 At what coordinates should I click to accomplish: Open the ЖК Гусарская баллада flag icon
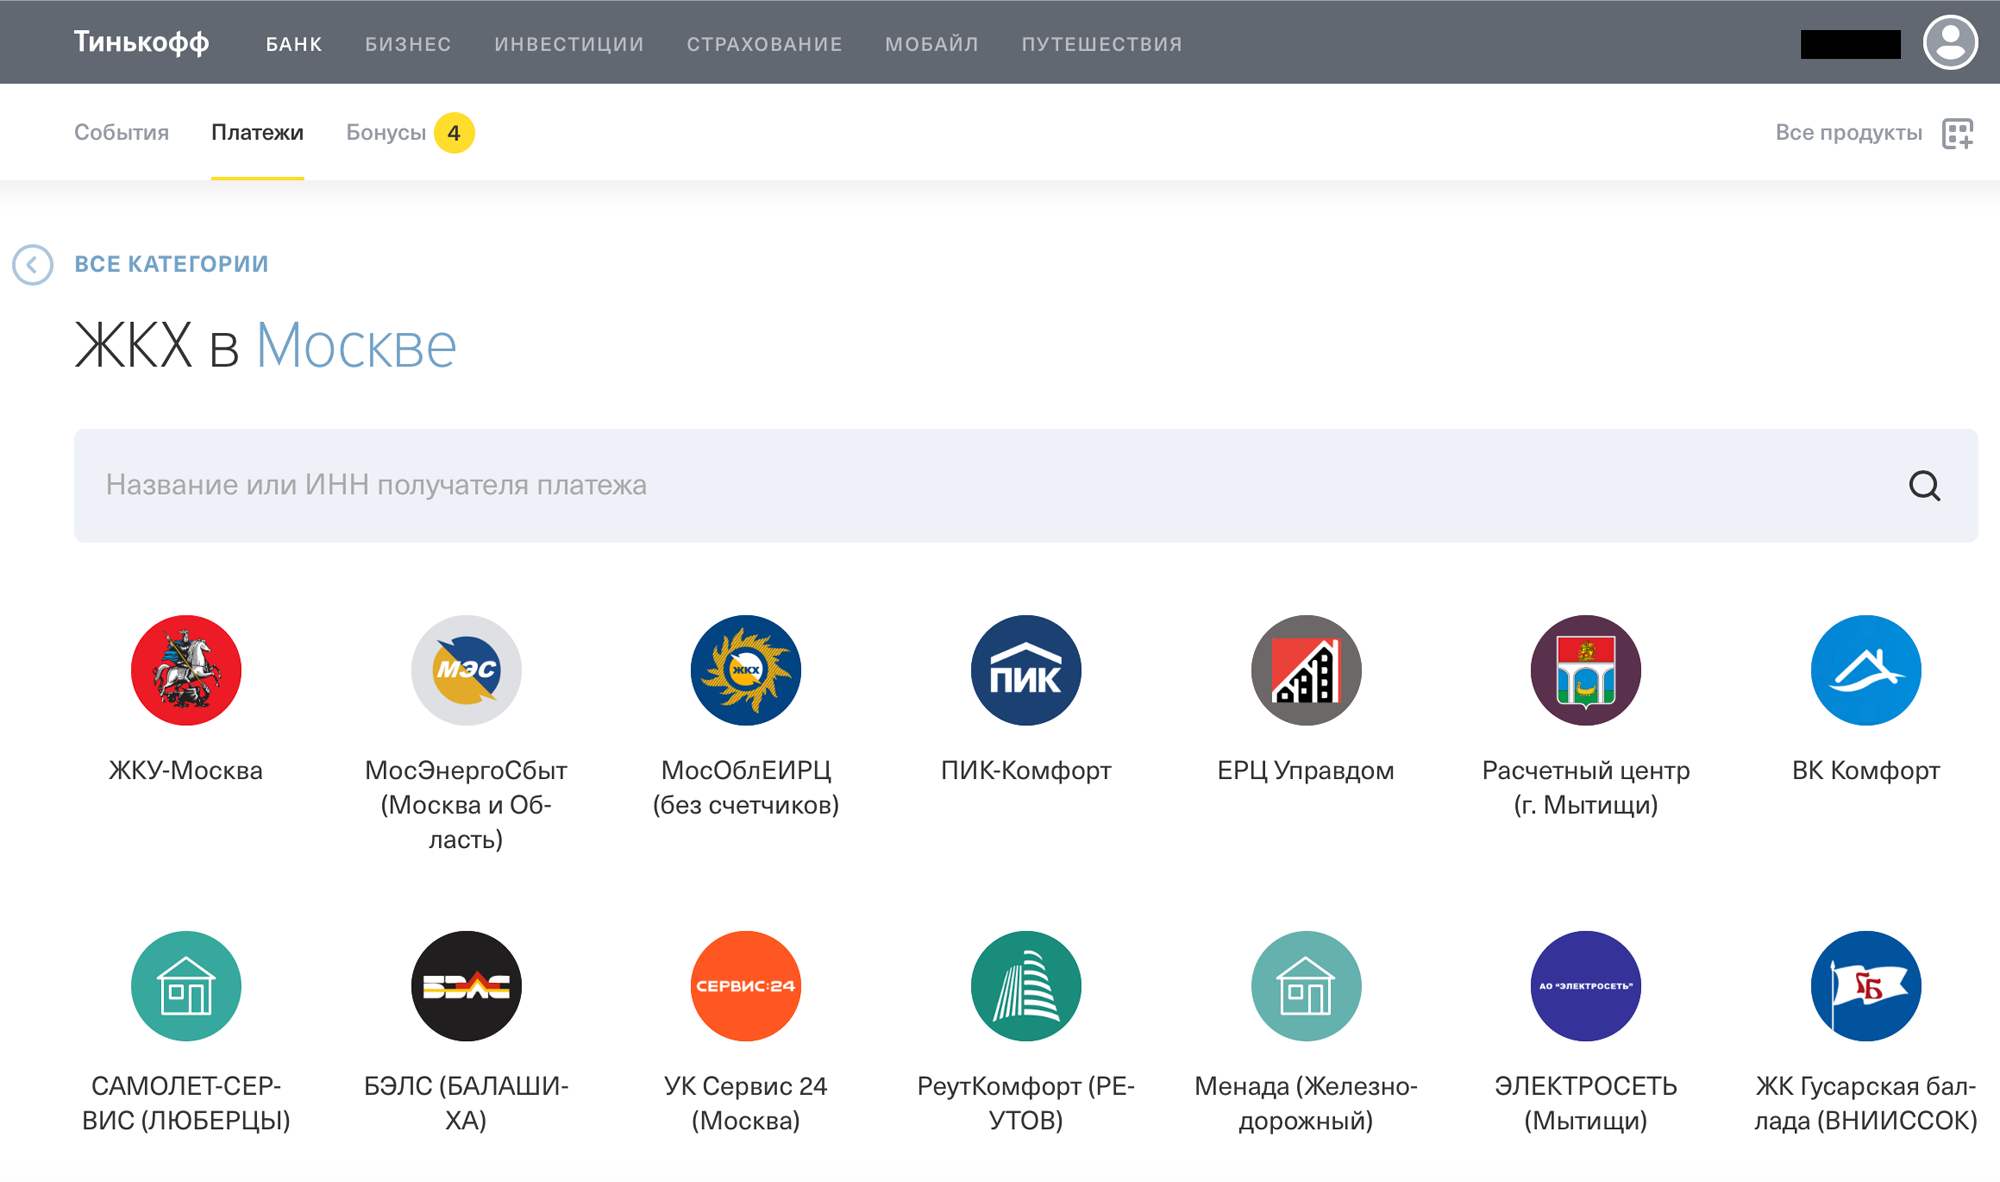[x=1866, y=986]
